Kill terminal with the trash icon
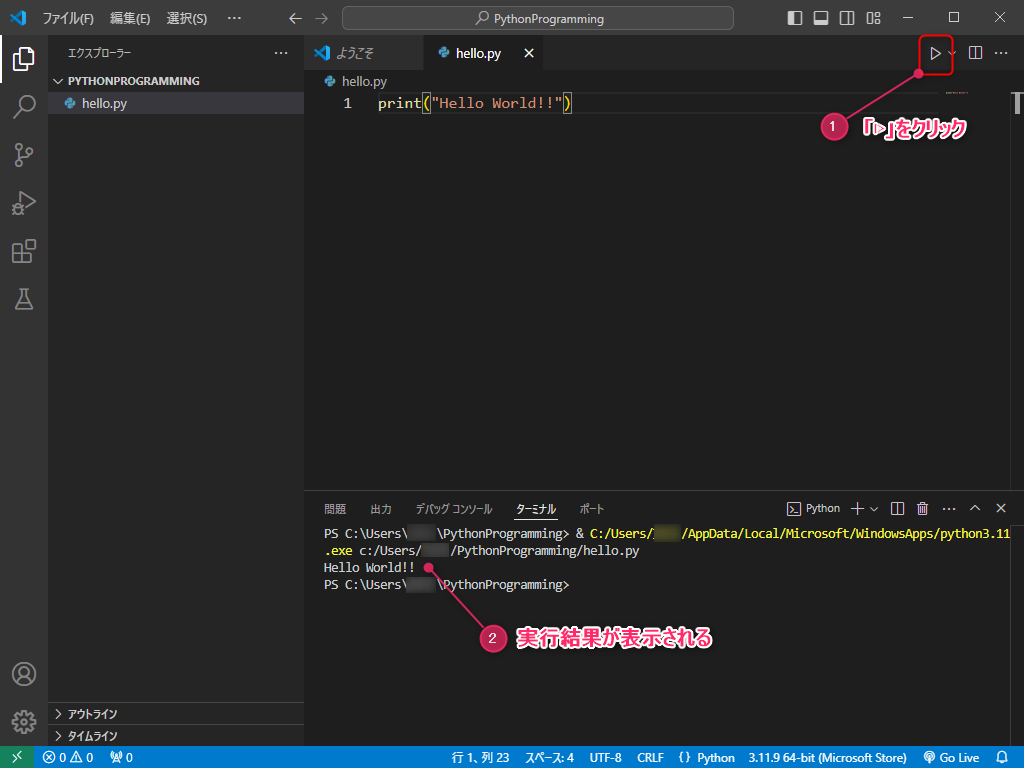The width and height of the screenshot is (1024, 768). 923,509
